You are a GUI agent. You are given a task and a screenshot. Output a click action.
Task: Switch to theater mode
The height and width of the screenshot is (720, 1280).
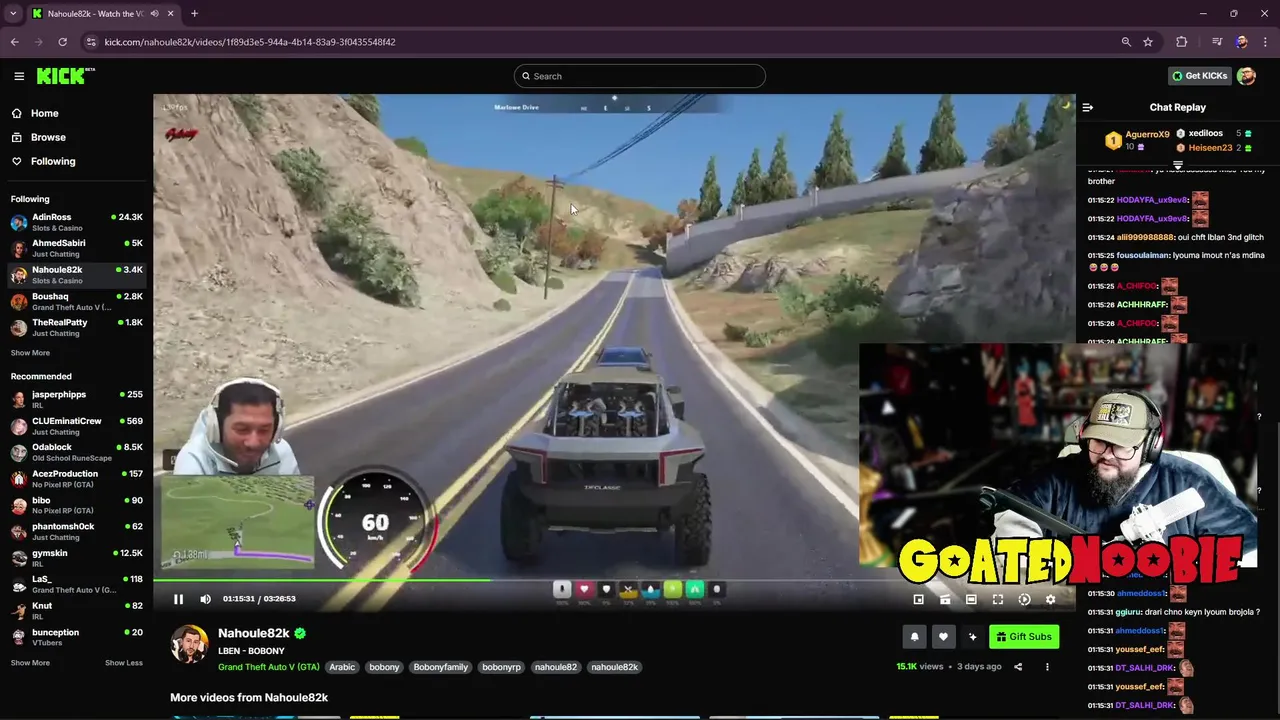(971, 599)
